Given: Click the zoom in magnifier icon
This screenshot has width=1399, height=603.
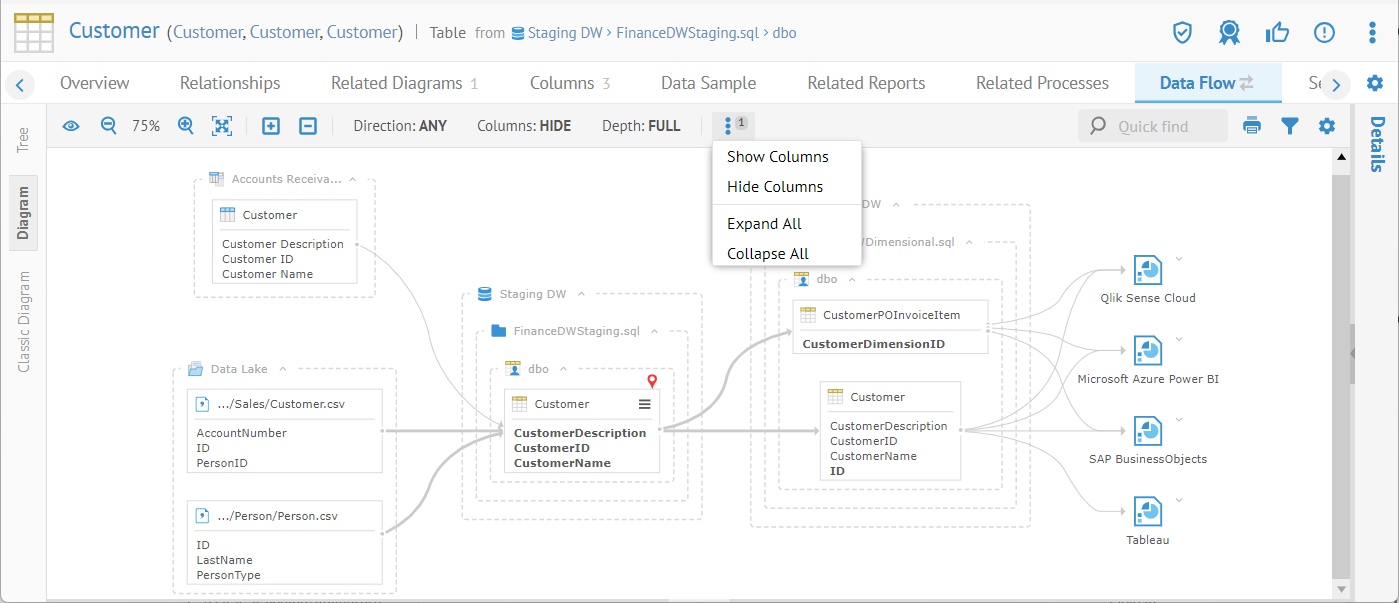Looking at the screenshot, I should click(185, 126).
